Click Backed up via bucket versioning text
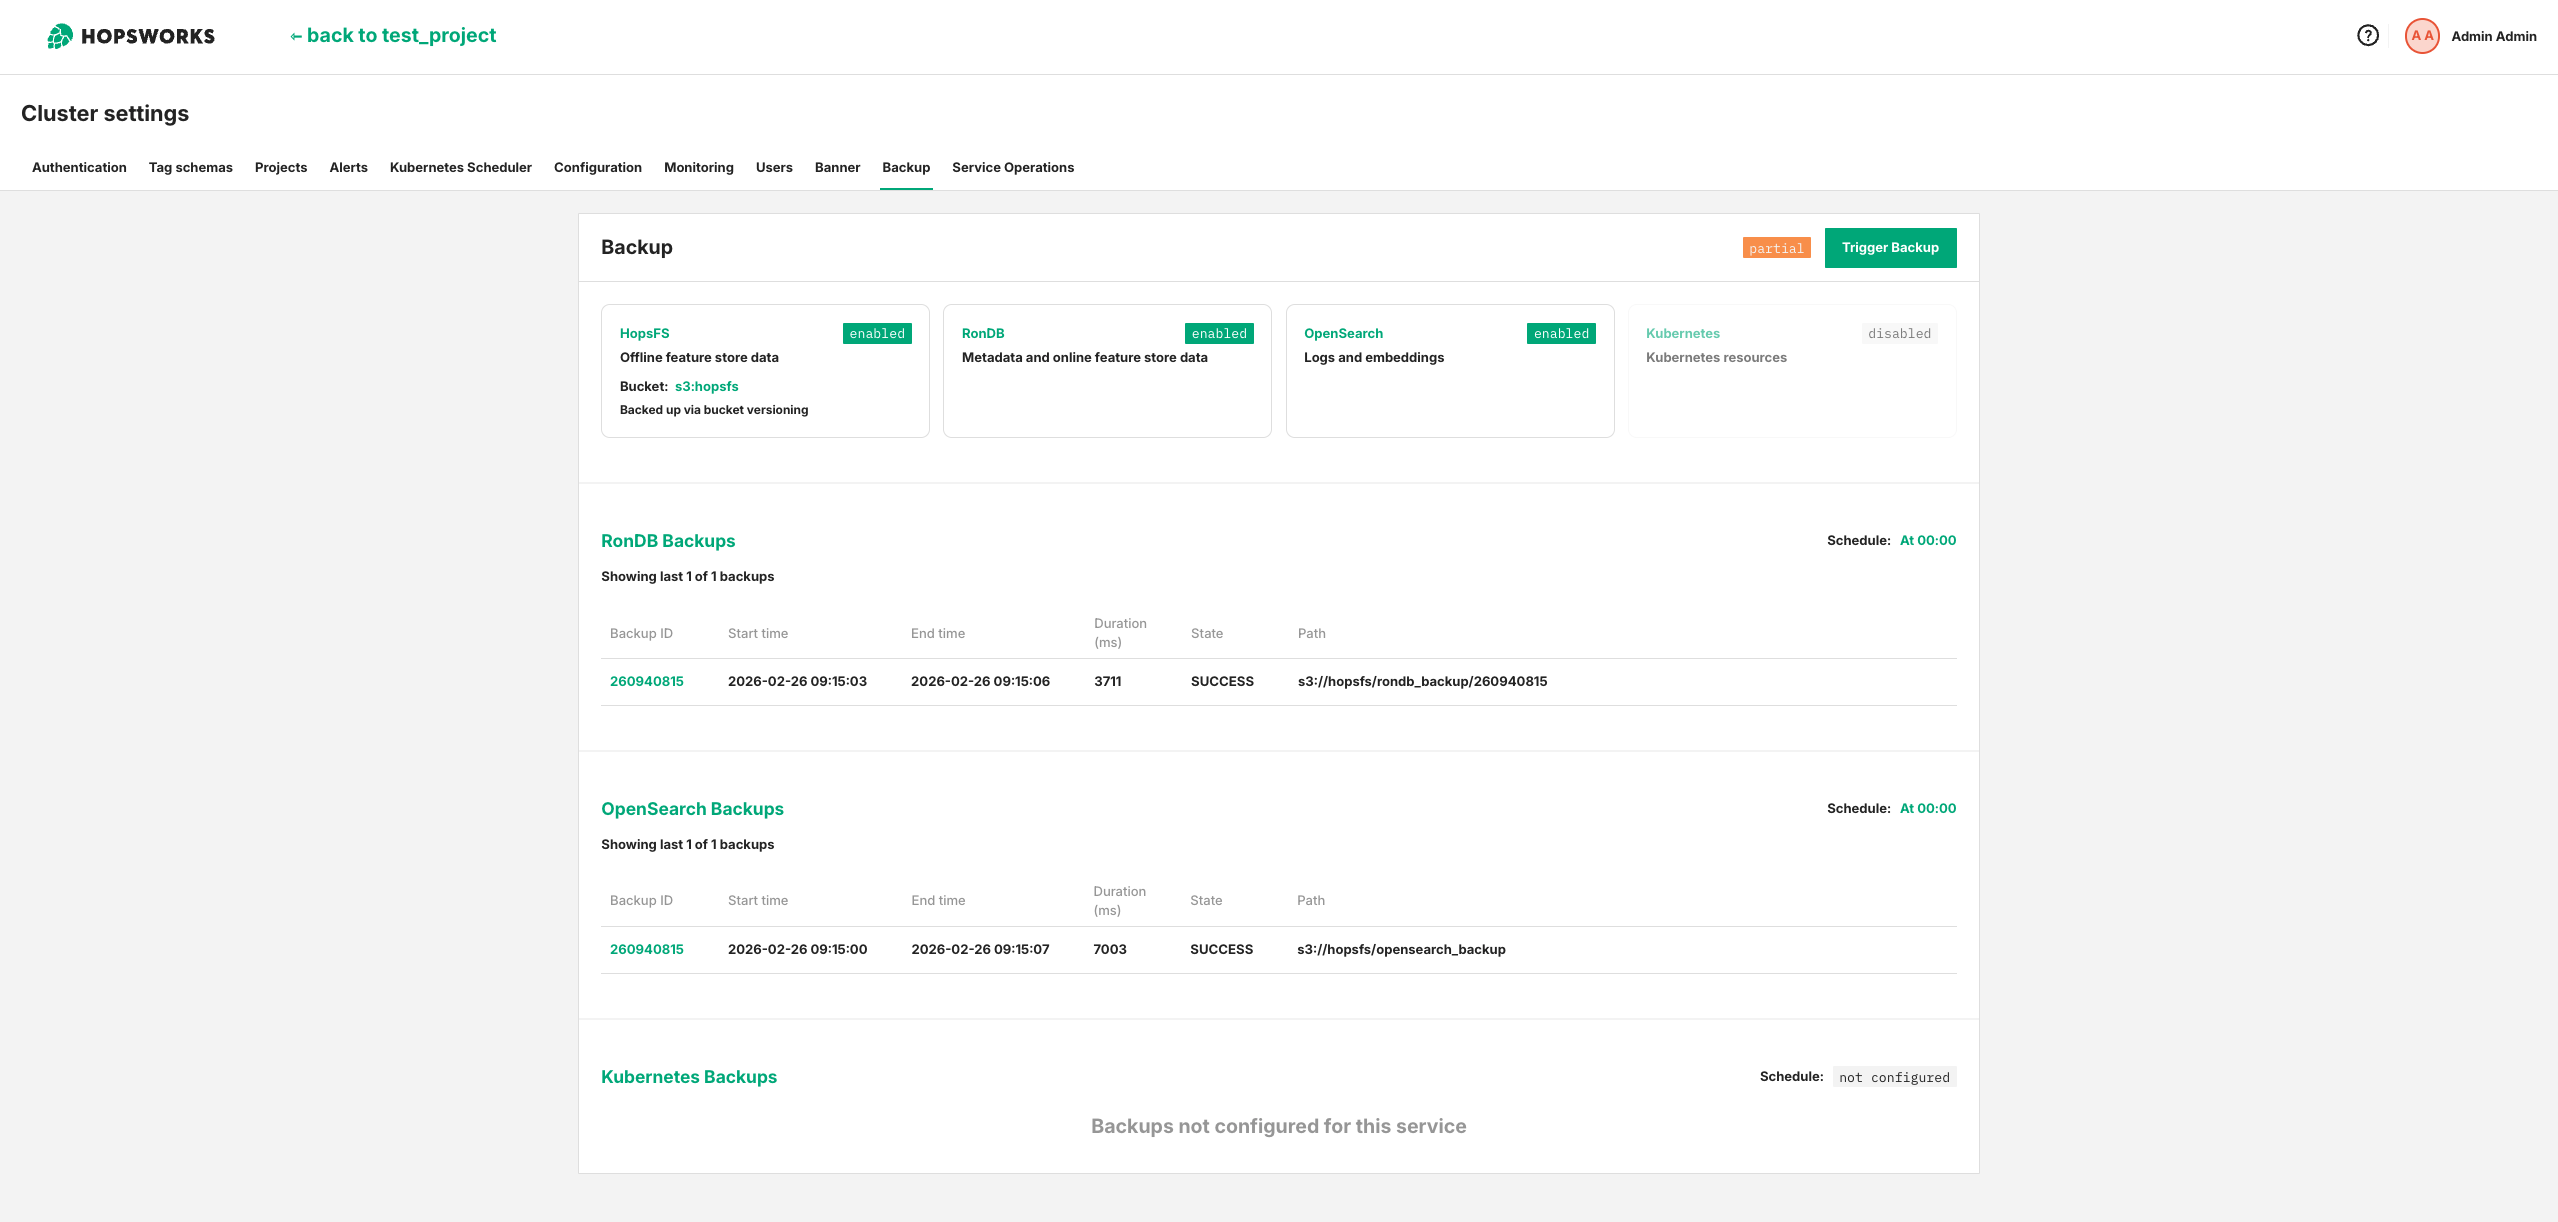 point(714,410)
